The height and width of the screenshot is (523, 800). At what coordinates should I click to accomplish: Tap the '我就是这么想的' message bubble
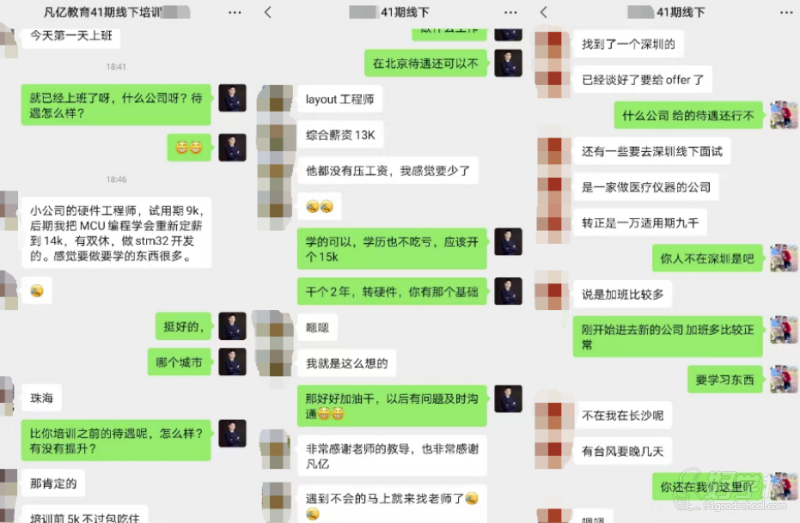[x=347, y=363]
